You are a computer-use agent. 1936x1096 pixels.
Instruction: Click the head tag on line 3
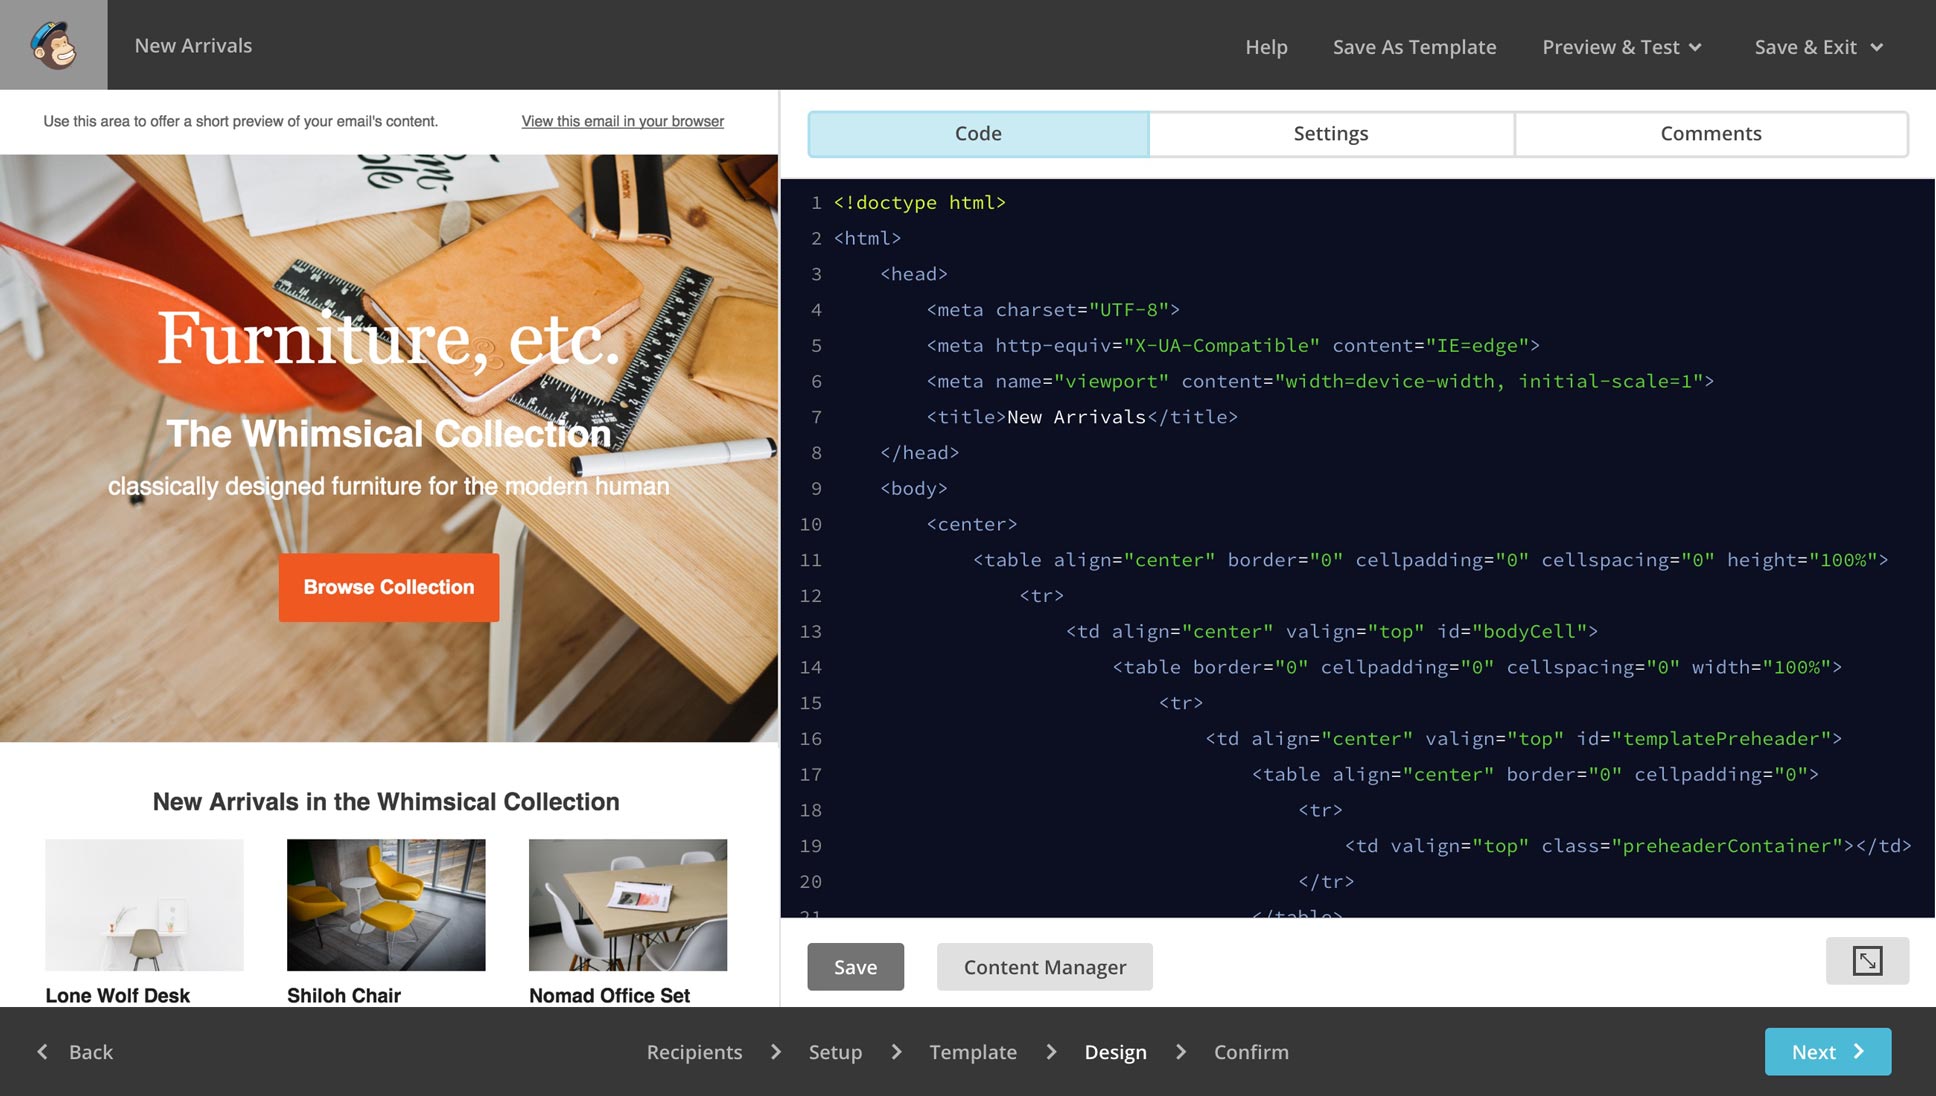tap(913, 274)
